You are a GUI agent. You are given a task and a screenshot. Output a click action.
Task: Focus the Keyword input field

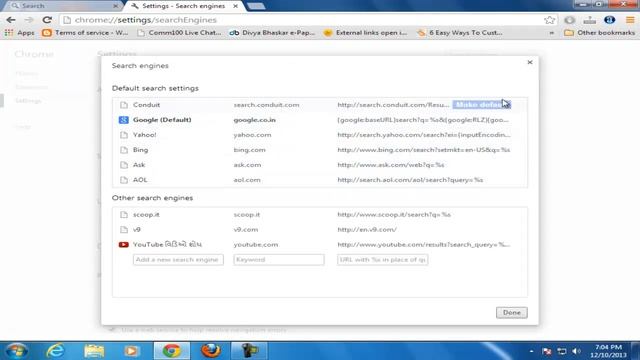click(279, 260)
